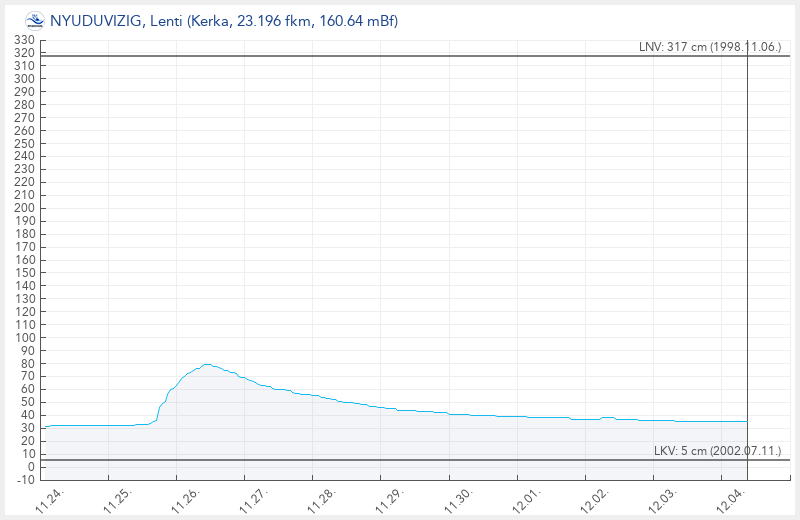800x520 pixels.
Task: Choose the 11.26. date tick label
Action: click(x=186, y=500)
